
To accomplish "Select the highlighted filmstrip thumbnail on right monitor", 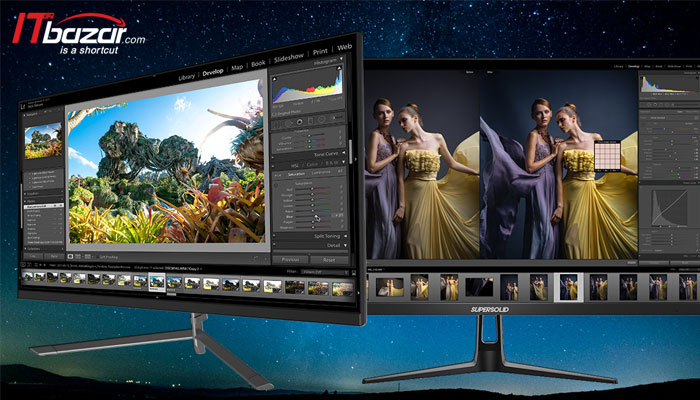I will coord(568,287).
